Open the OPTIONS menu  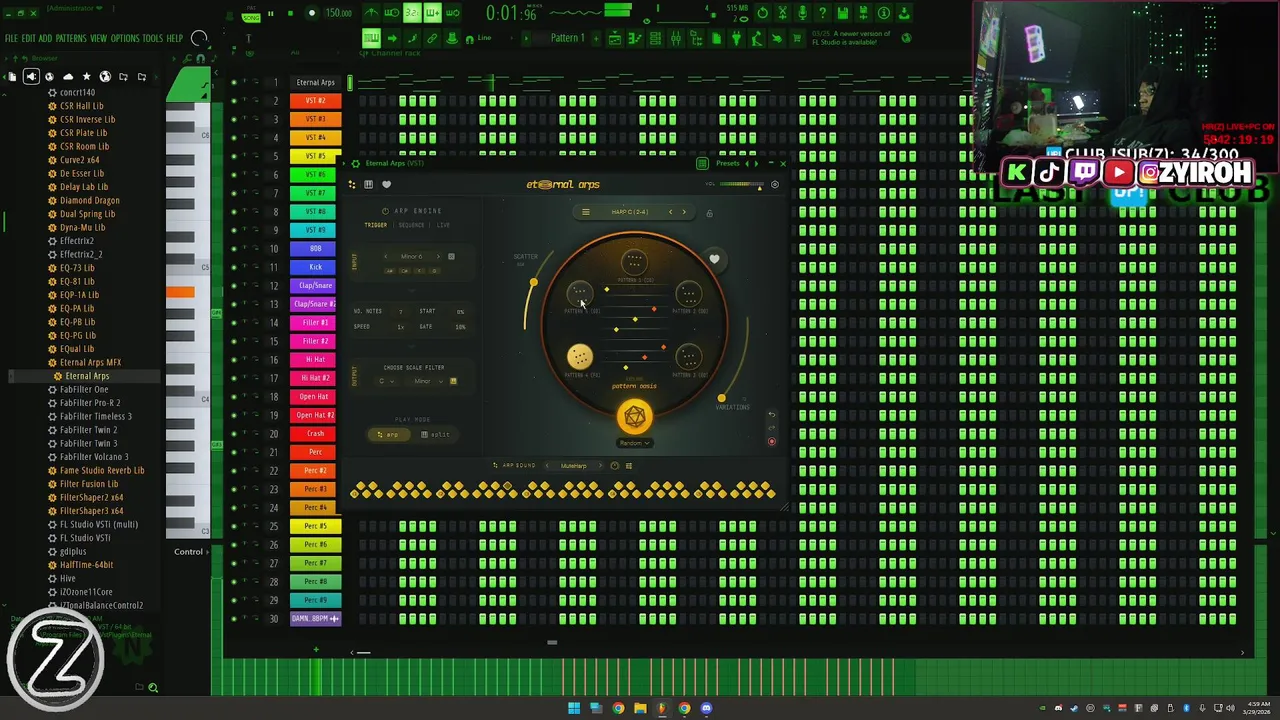125,38
